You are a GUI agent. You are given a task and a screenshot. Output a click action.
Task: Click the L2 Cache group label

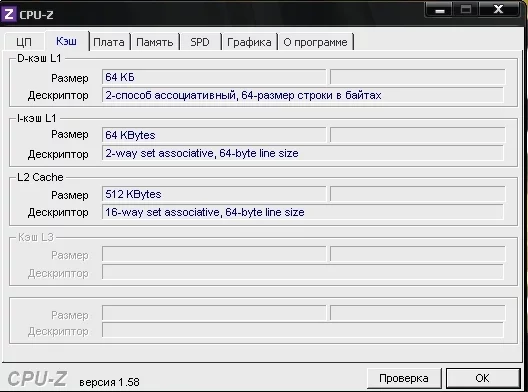(x=40, y=177)
